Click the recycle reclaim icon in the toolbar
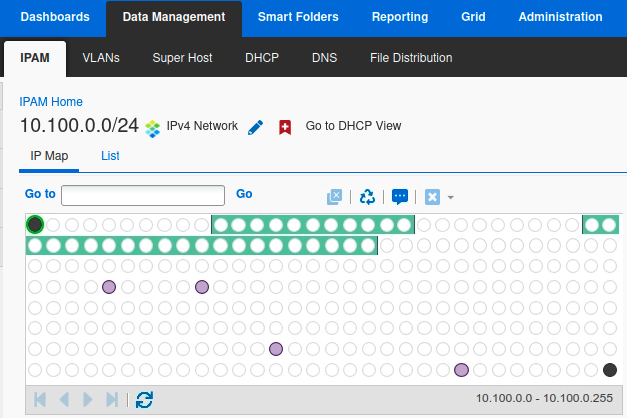 367,197
